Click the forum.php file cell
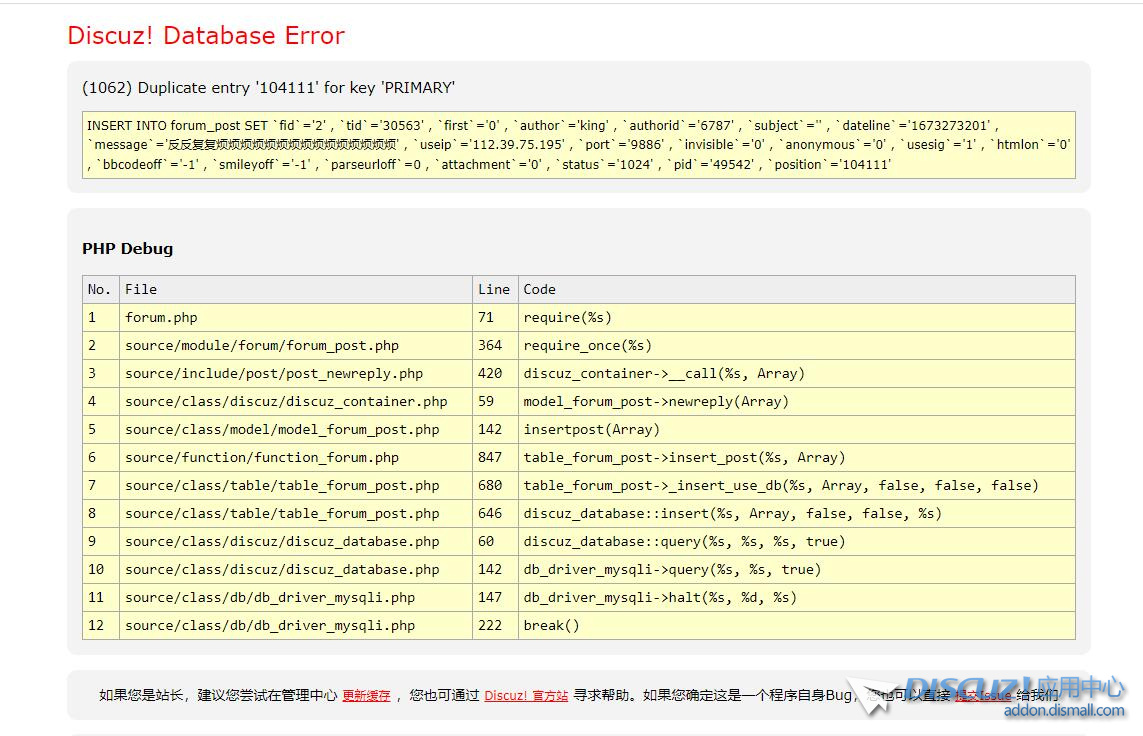The height and width of the screenshot is (736, 1143). (x=161, y=317)
